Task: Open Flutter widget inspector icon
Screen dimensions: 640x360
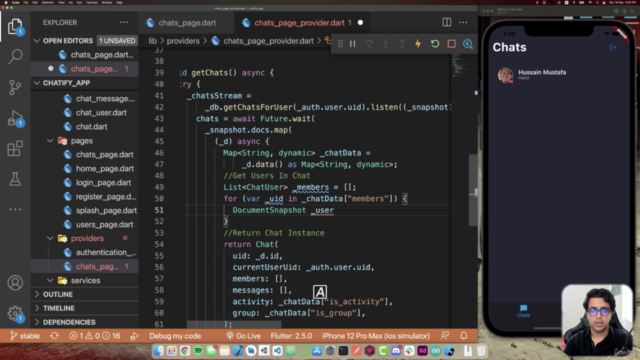Action: 468,44
